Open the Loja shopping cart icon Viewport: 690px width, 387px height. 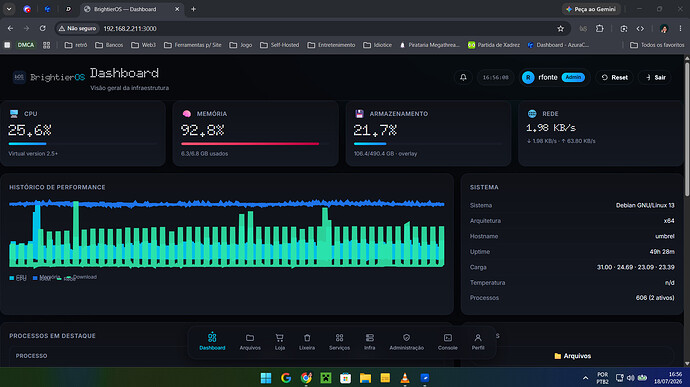click(x=279, y=342)
